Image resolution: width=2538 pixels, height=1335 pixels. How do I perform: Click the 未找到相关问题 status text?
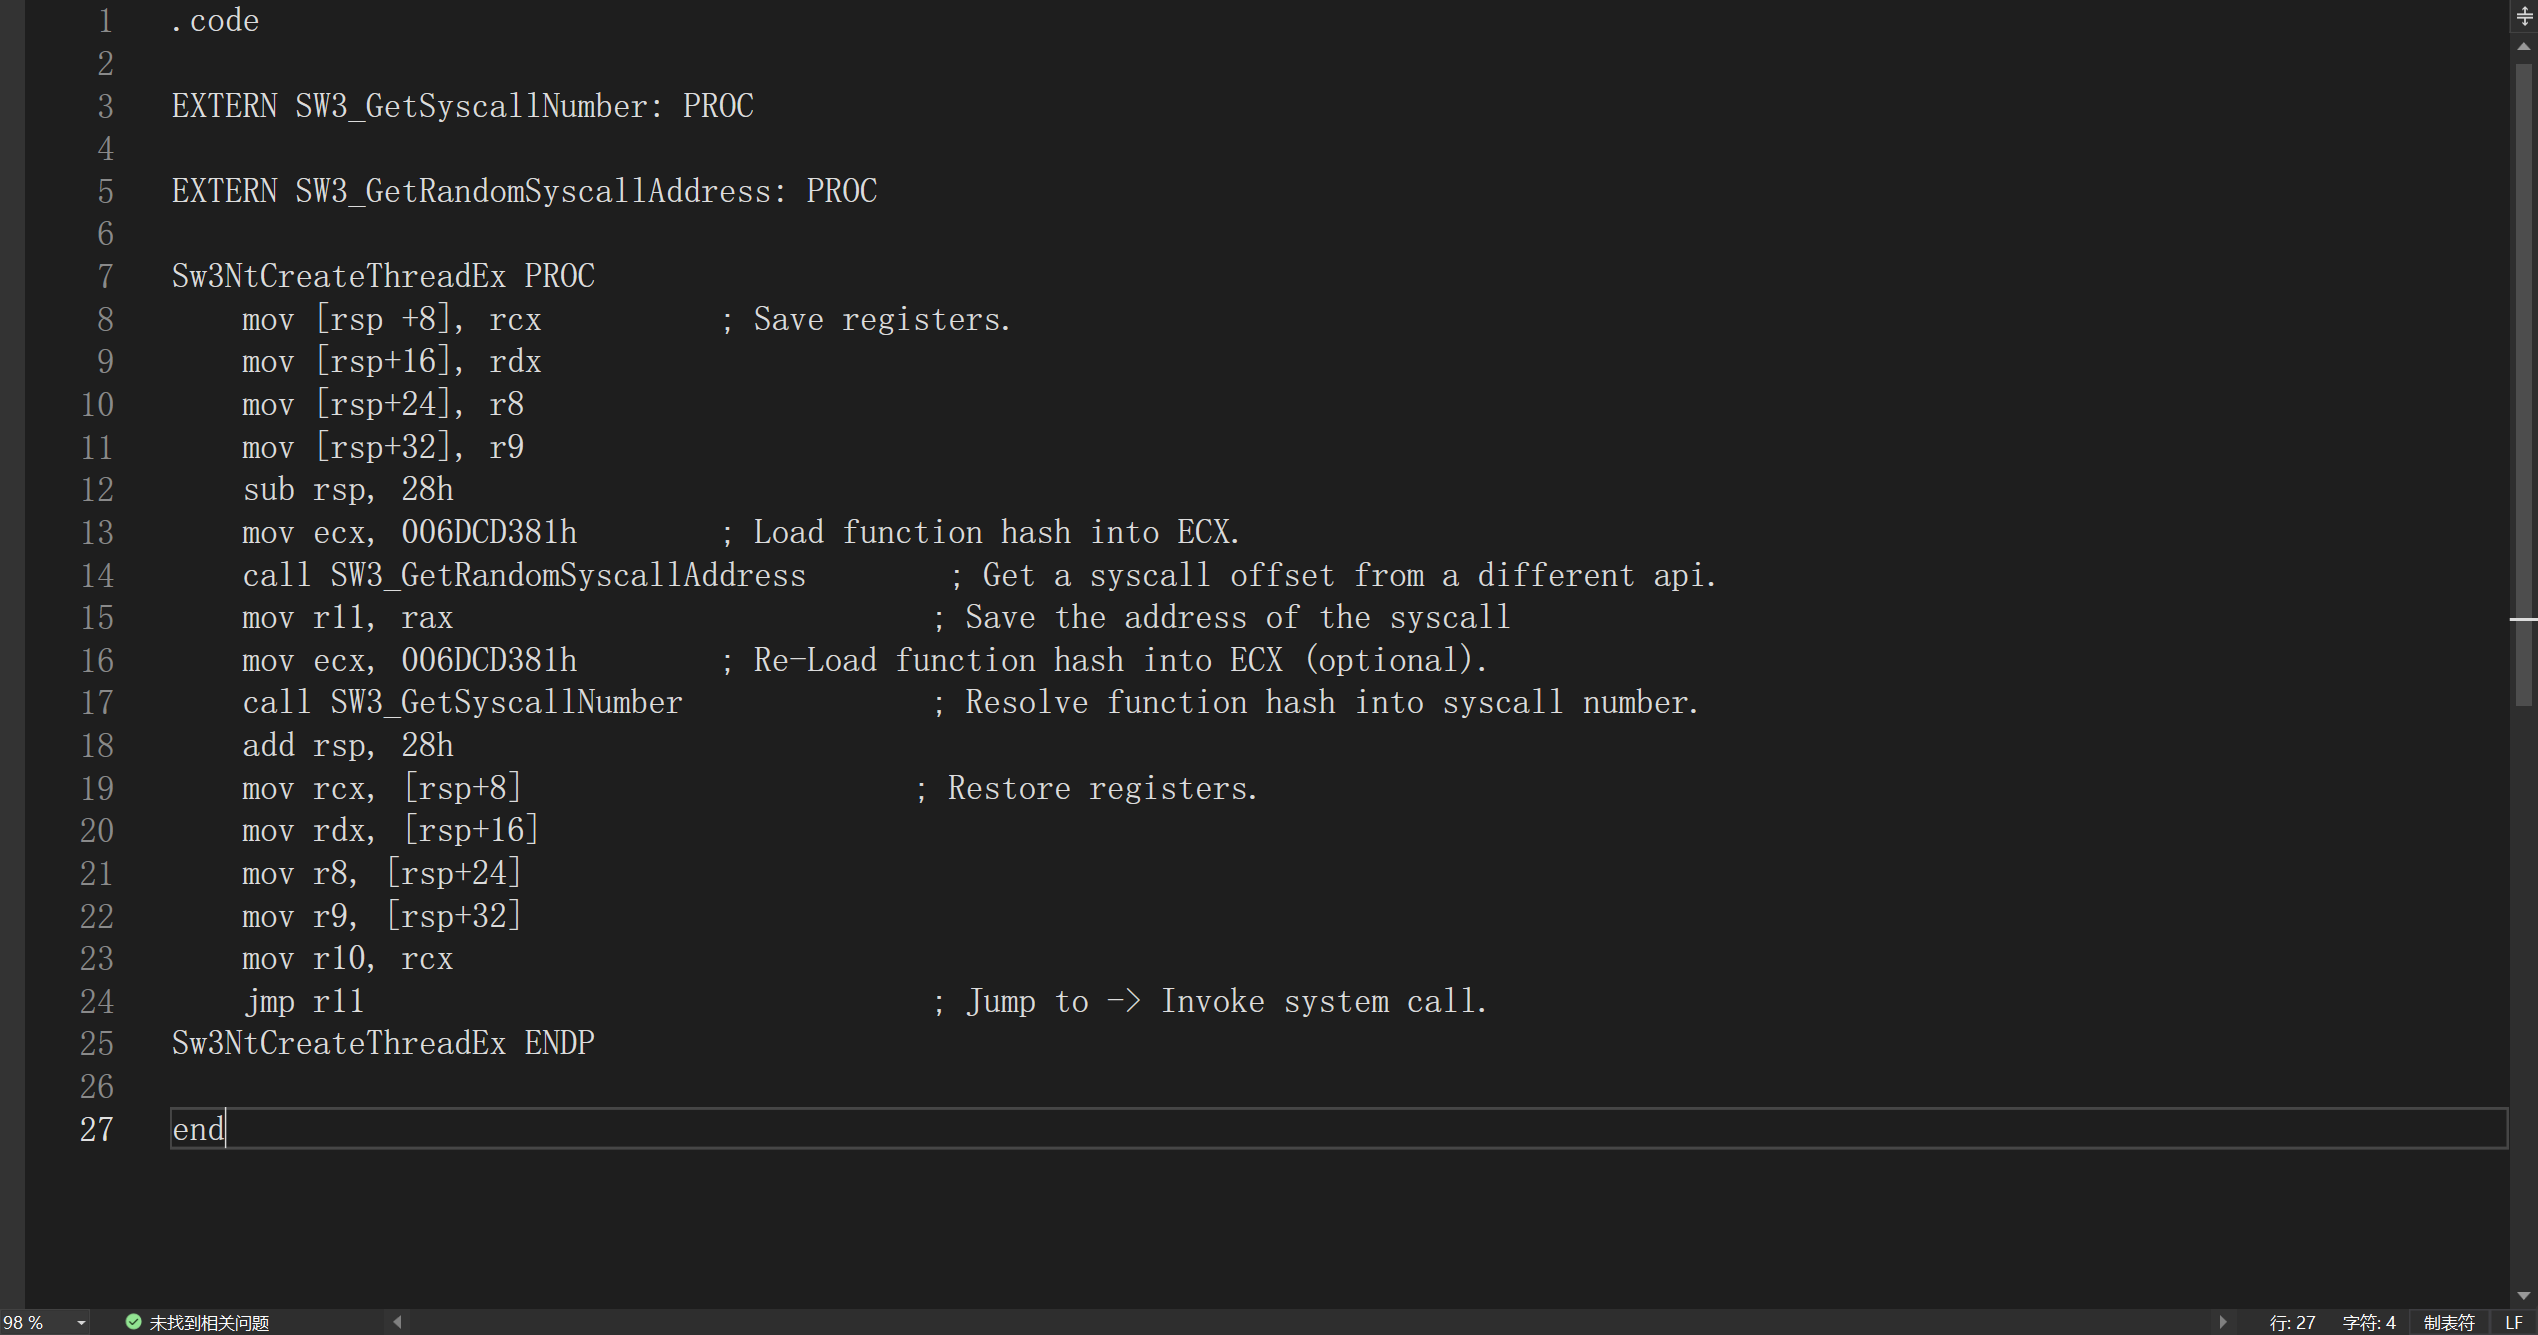pyautogui.click(x=209, y=1323)
